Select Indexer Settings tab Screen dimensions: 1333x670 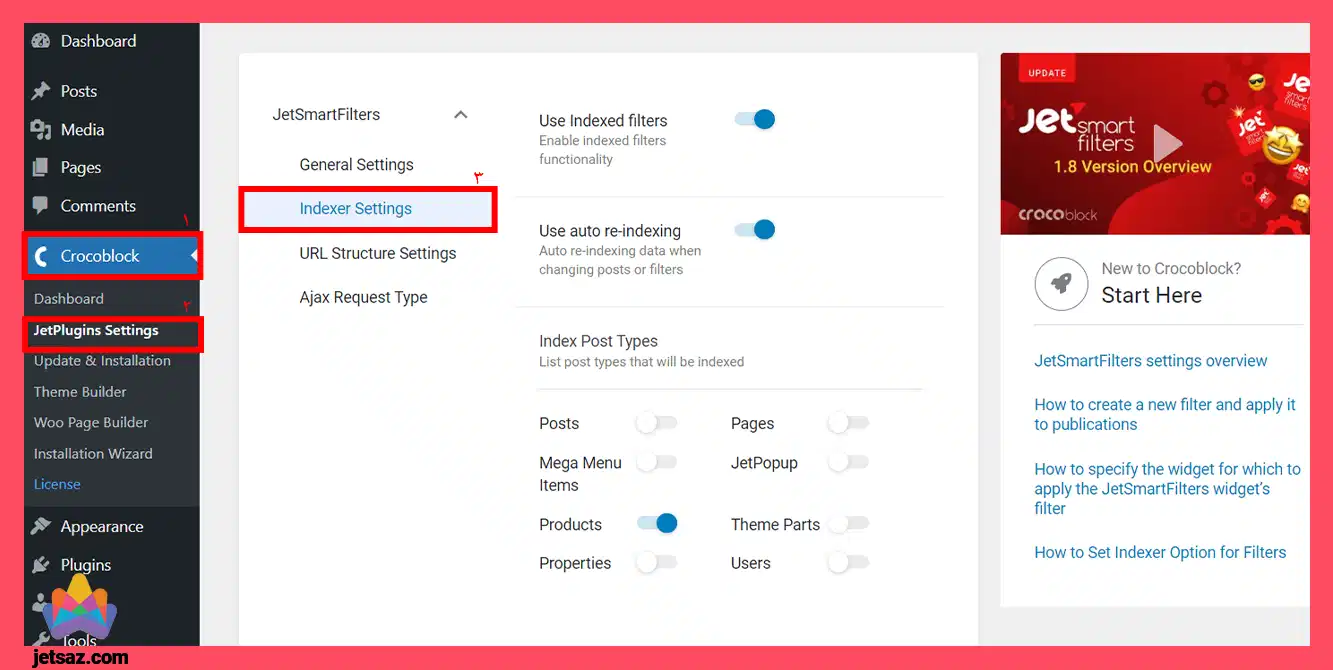[368, 209]
